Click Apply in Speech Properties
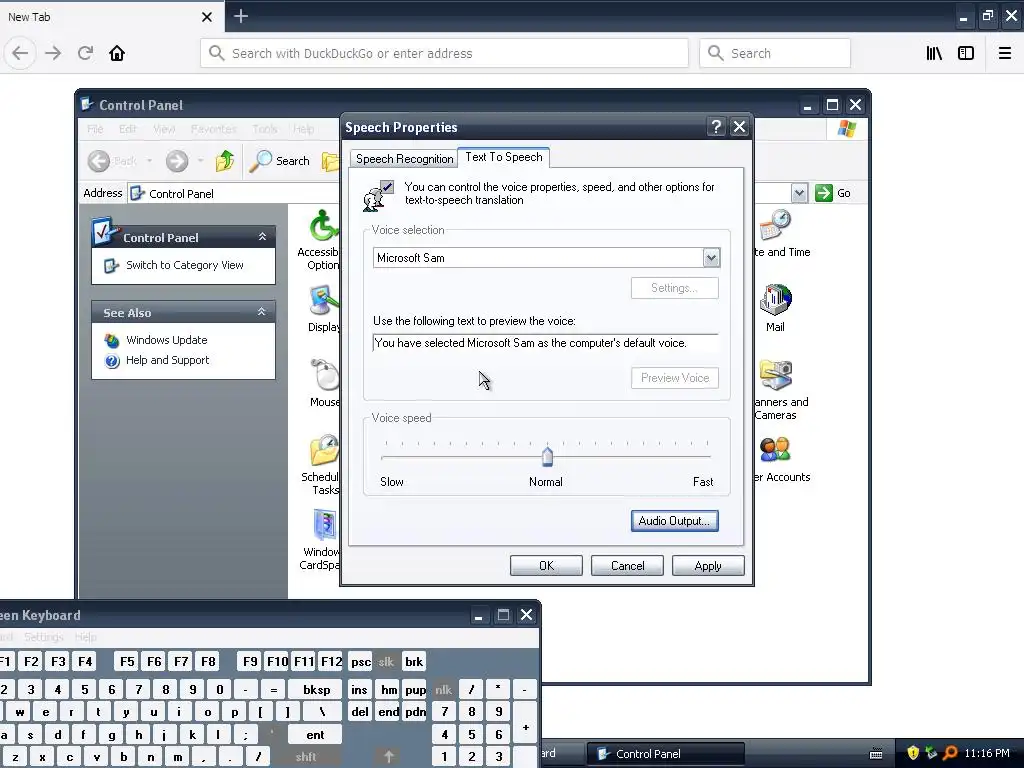 click(708, 566)
